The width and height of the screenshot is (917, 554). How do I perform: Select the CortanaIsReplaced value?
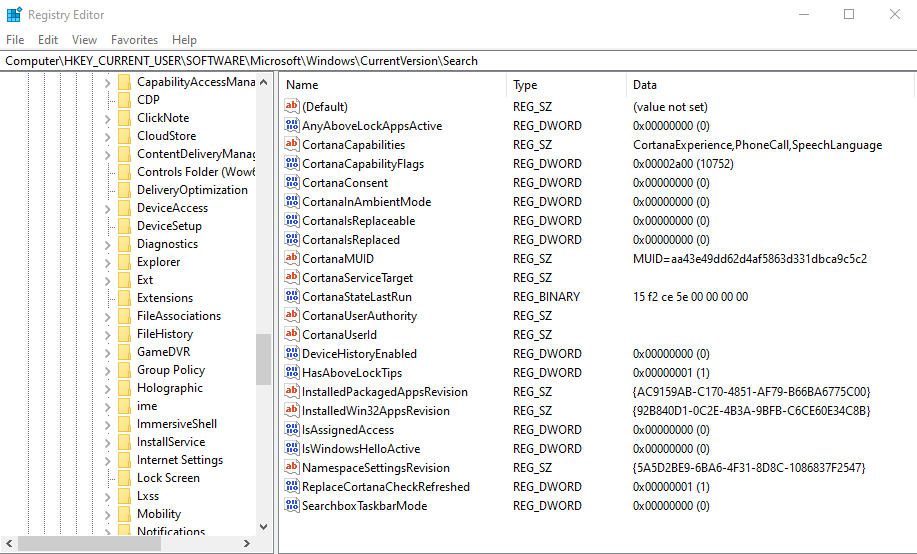[x=351, y=239]
